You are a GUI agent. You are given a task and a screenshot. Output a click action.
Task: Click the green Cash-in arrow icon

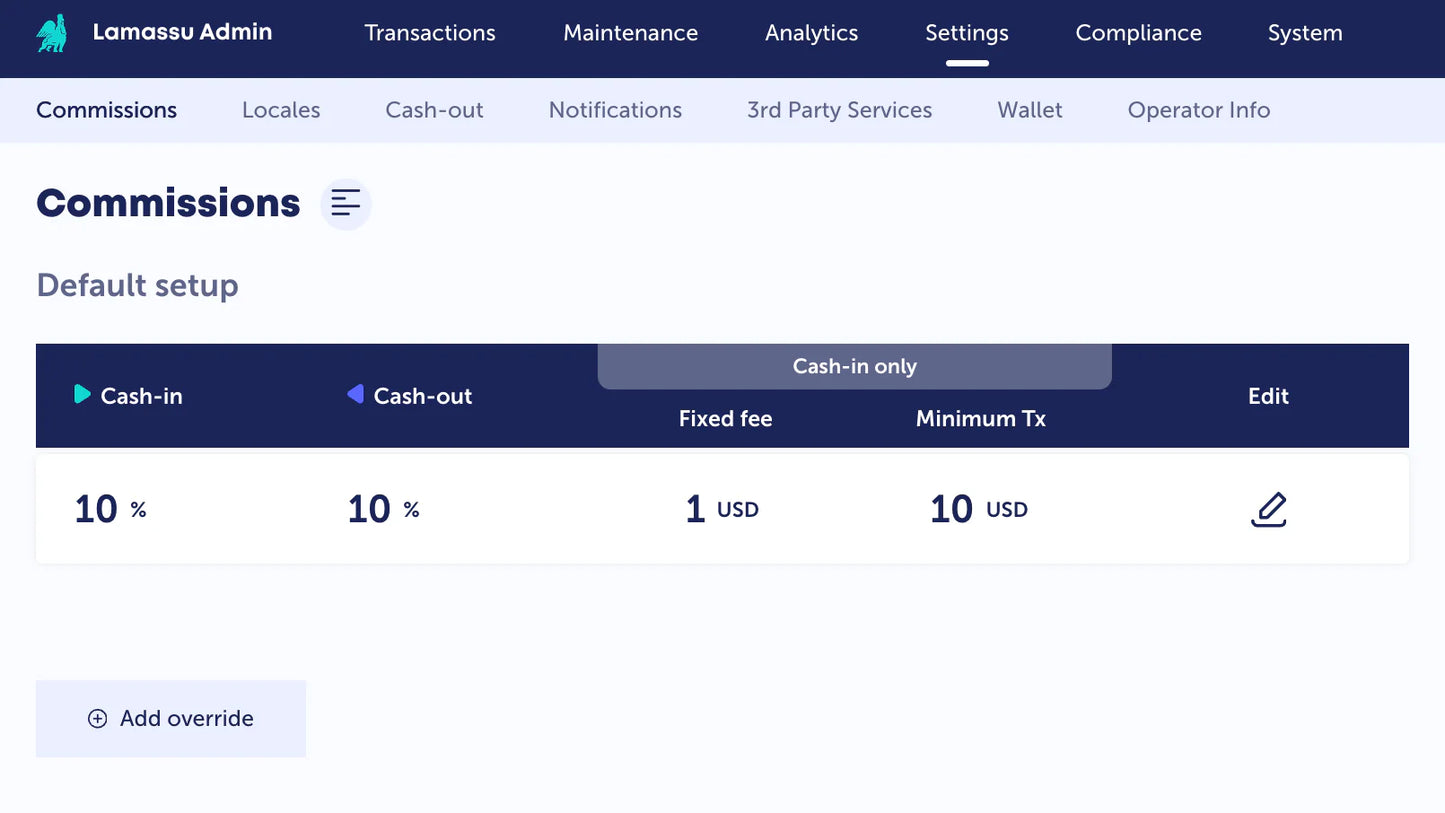pyautogui.click(x=82, y=395)
